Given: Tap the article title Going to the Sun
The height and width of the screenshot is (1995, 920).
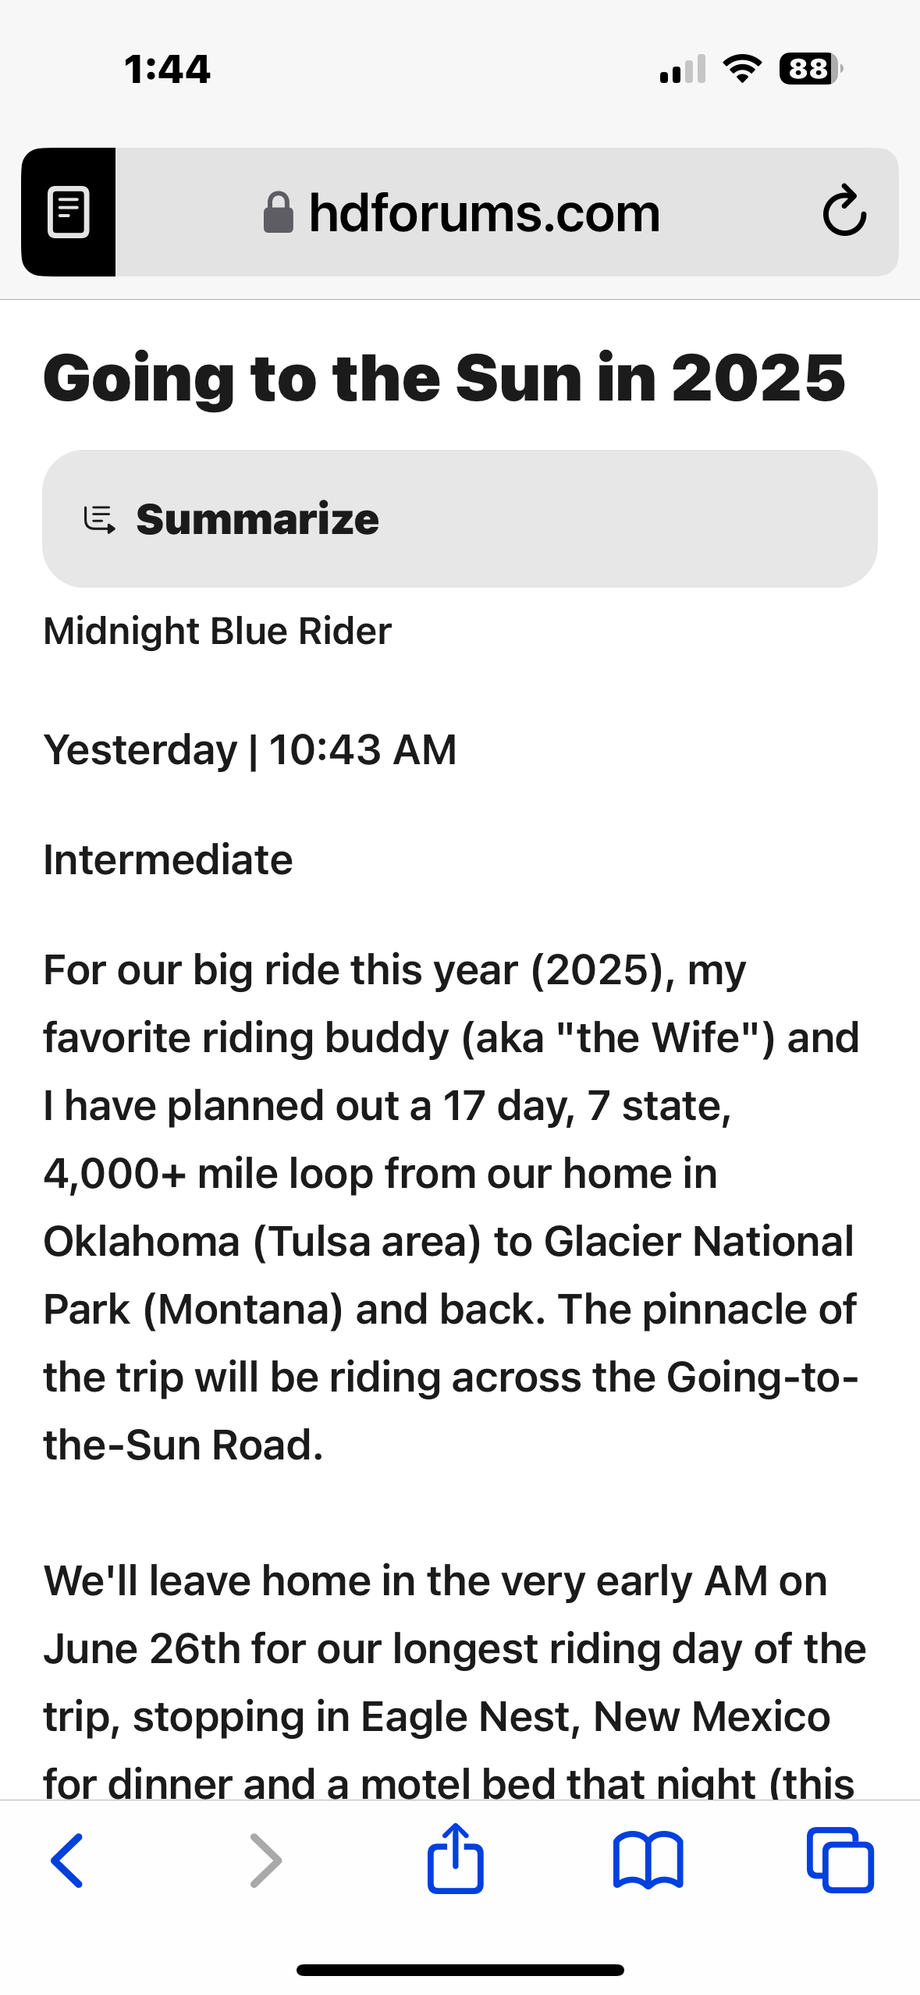Looking at the screenshot, I should point(444,378).
